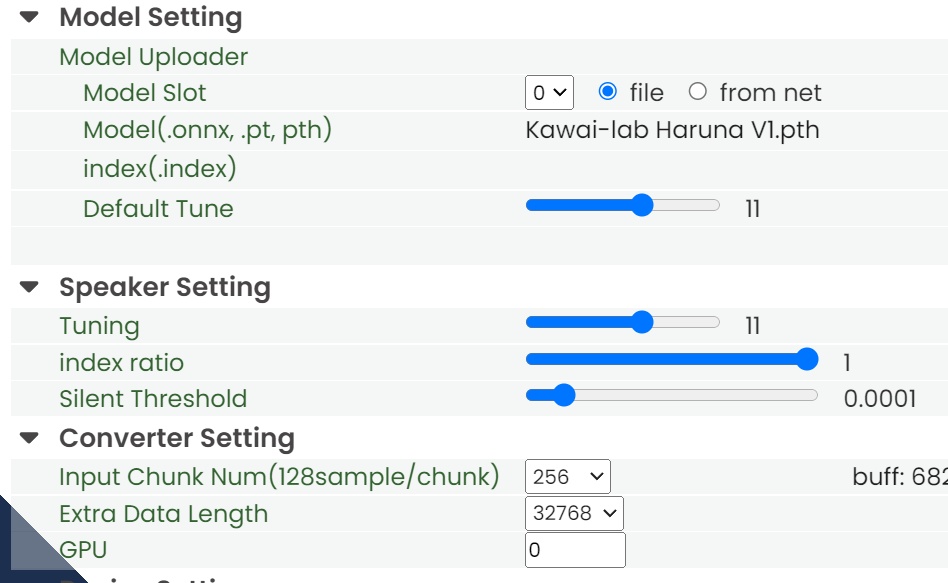This screenshot has width=948, height=583.
Task: Click the Tuning slider handle
Action: (x=642, y=322)
